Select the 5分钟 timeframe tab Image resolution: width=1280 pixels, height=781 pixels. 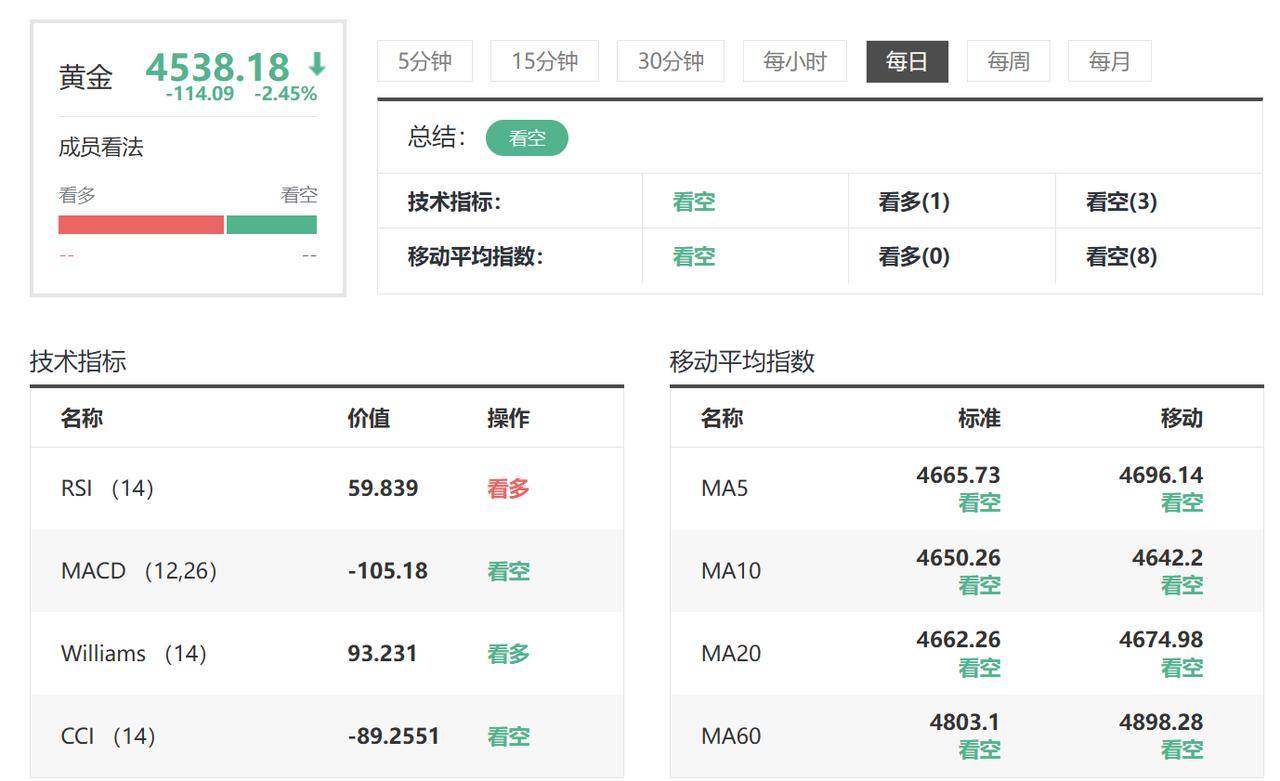(x=425, y=61)
